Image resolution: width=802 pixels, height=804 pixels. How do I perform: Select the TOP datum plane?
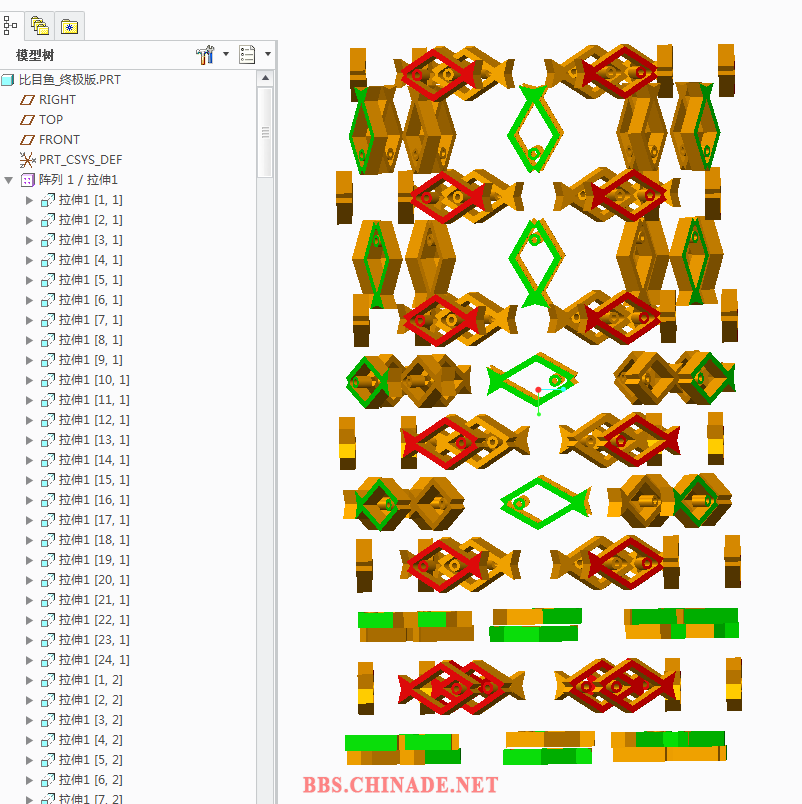[x=51, y=119]
